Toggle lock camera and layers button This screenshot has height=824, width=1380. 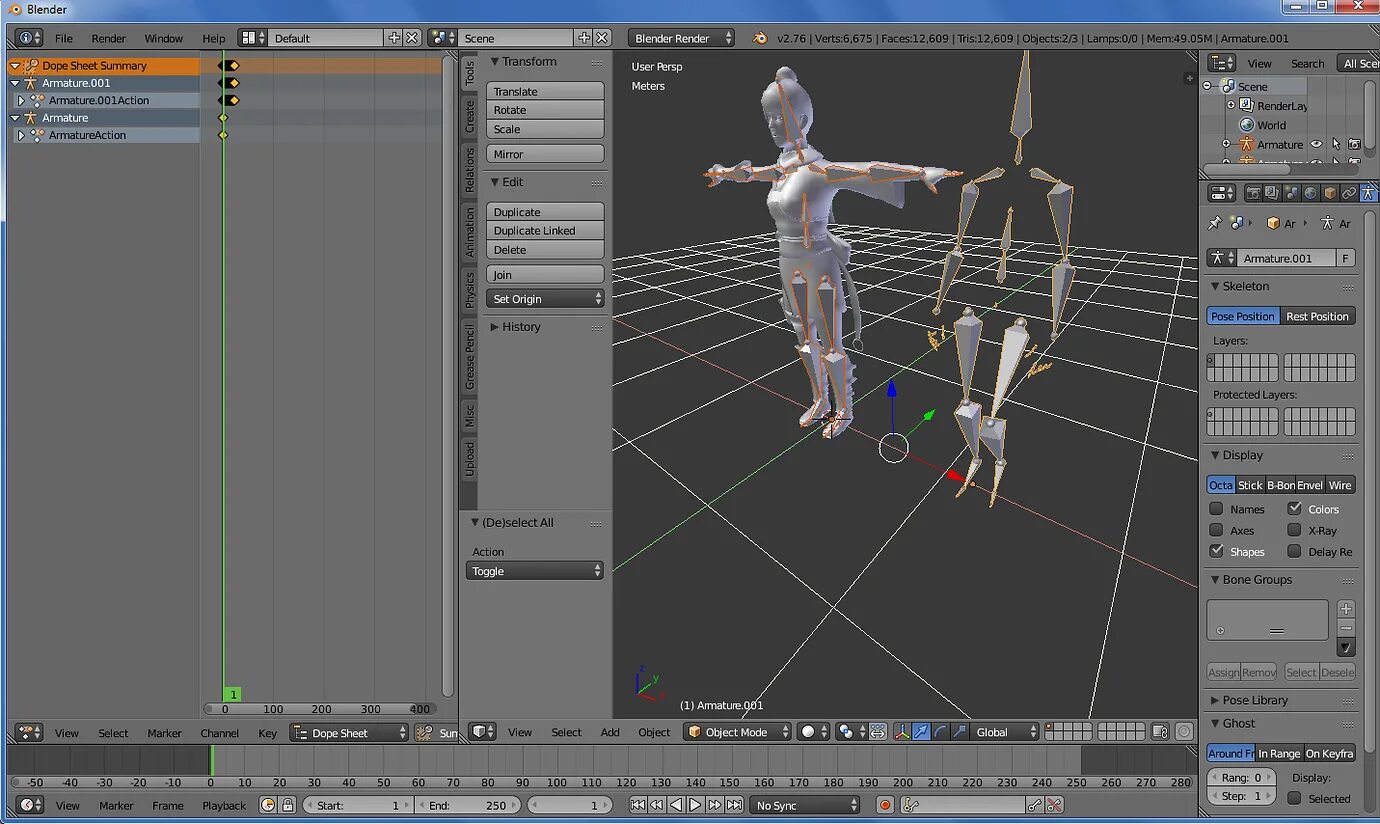click(x=1160, y=732)
